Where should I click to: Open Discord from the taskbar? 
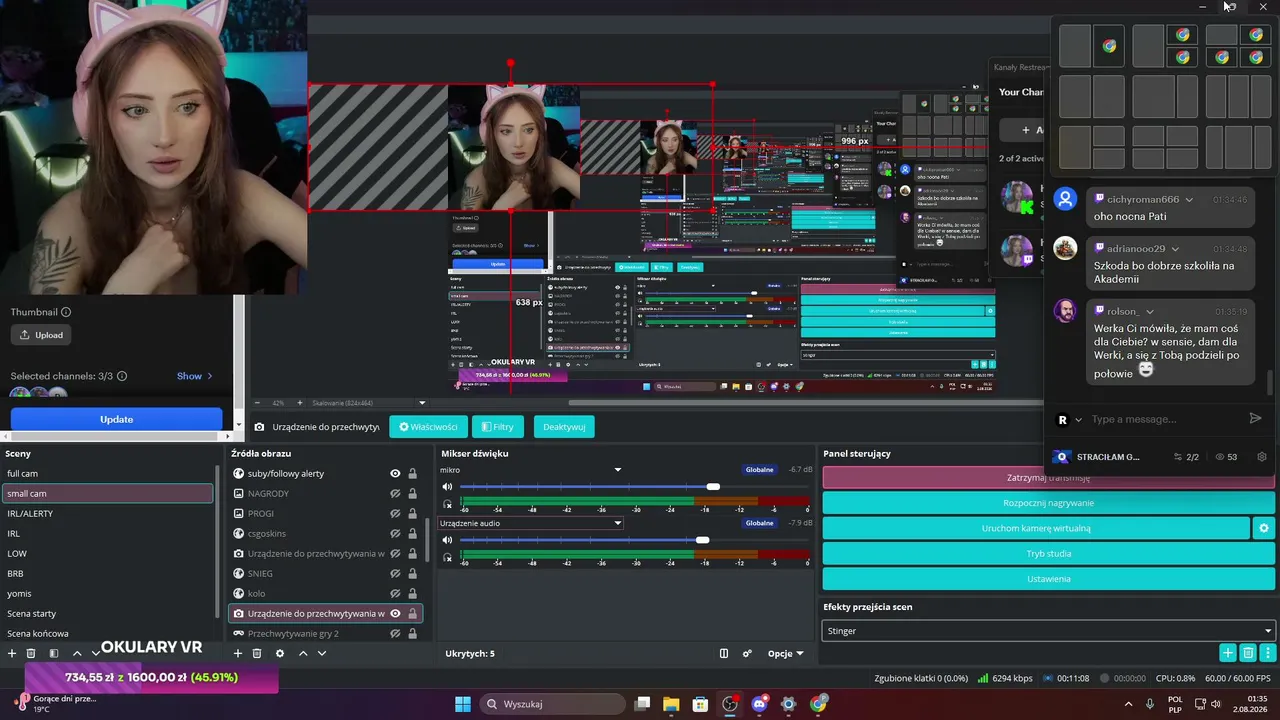pyautogui.click(x=759, y=704)
